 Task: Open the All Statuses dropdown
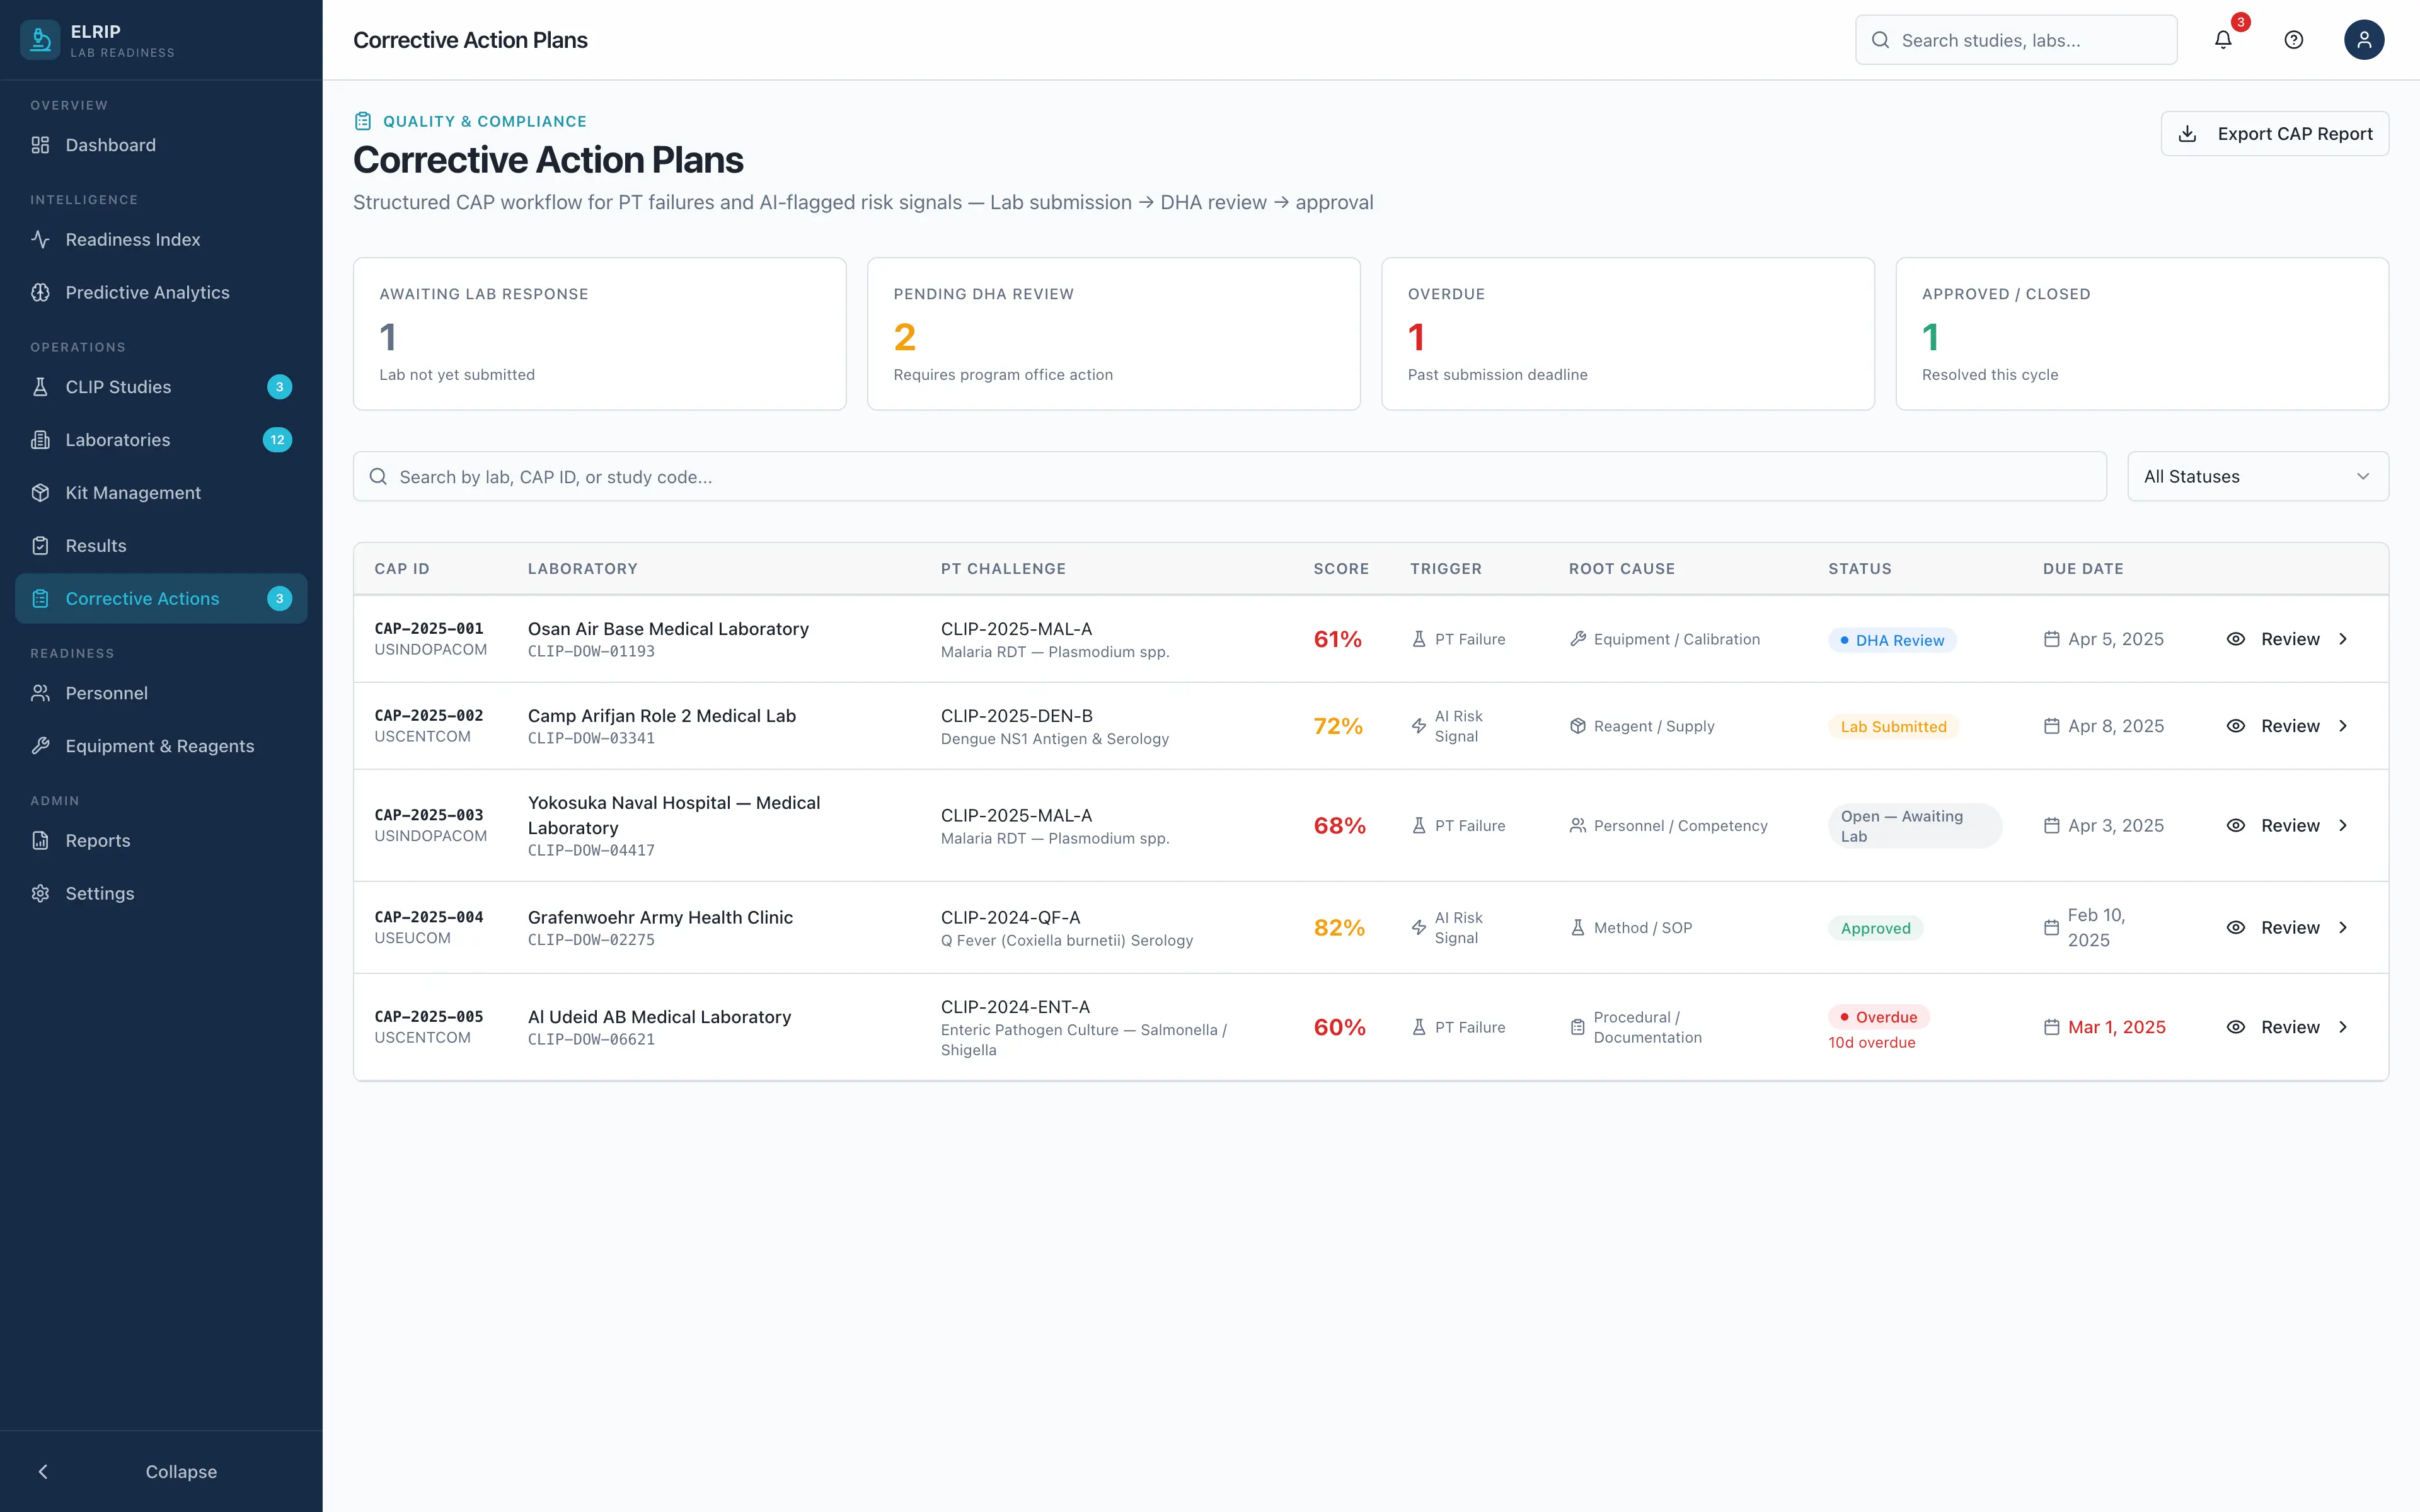coord(2258,476)
